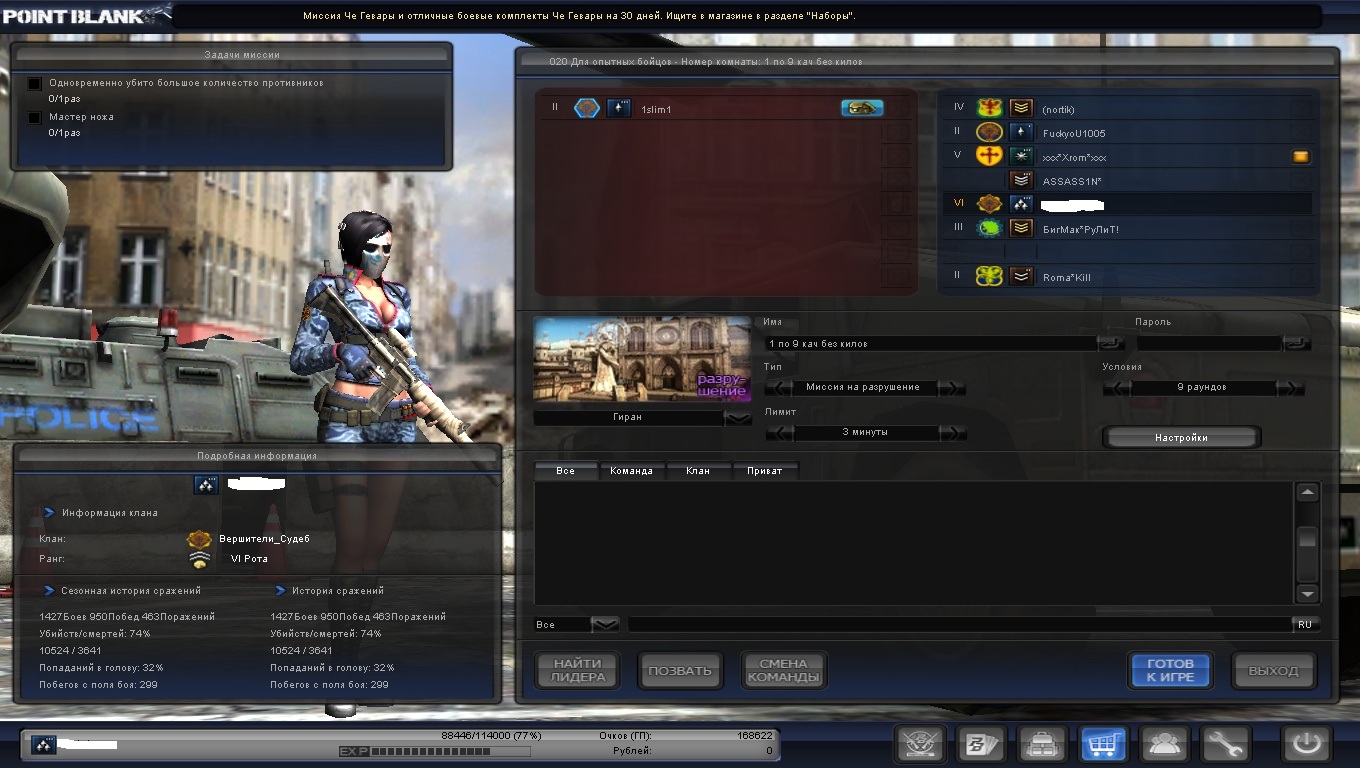Click (nortik)'s clan emblem
The width and height of the screenshot is (1360, 768).
989,108
